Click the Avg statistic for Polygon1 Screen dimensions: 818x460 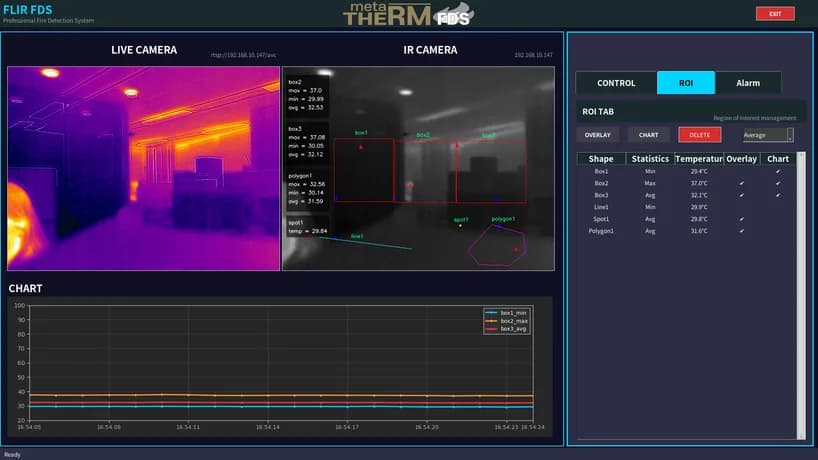650,231
